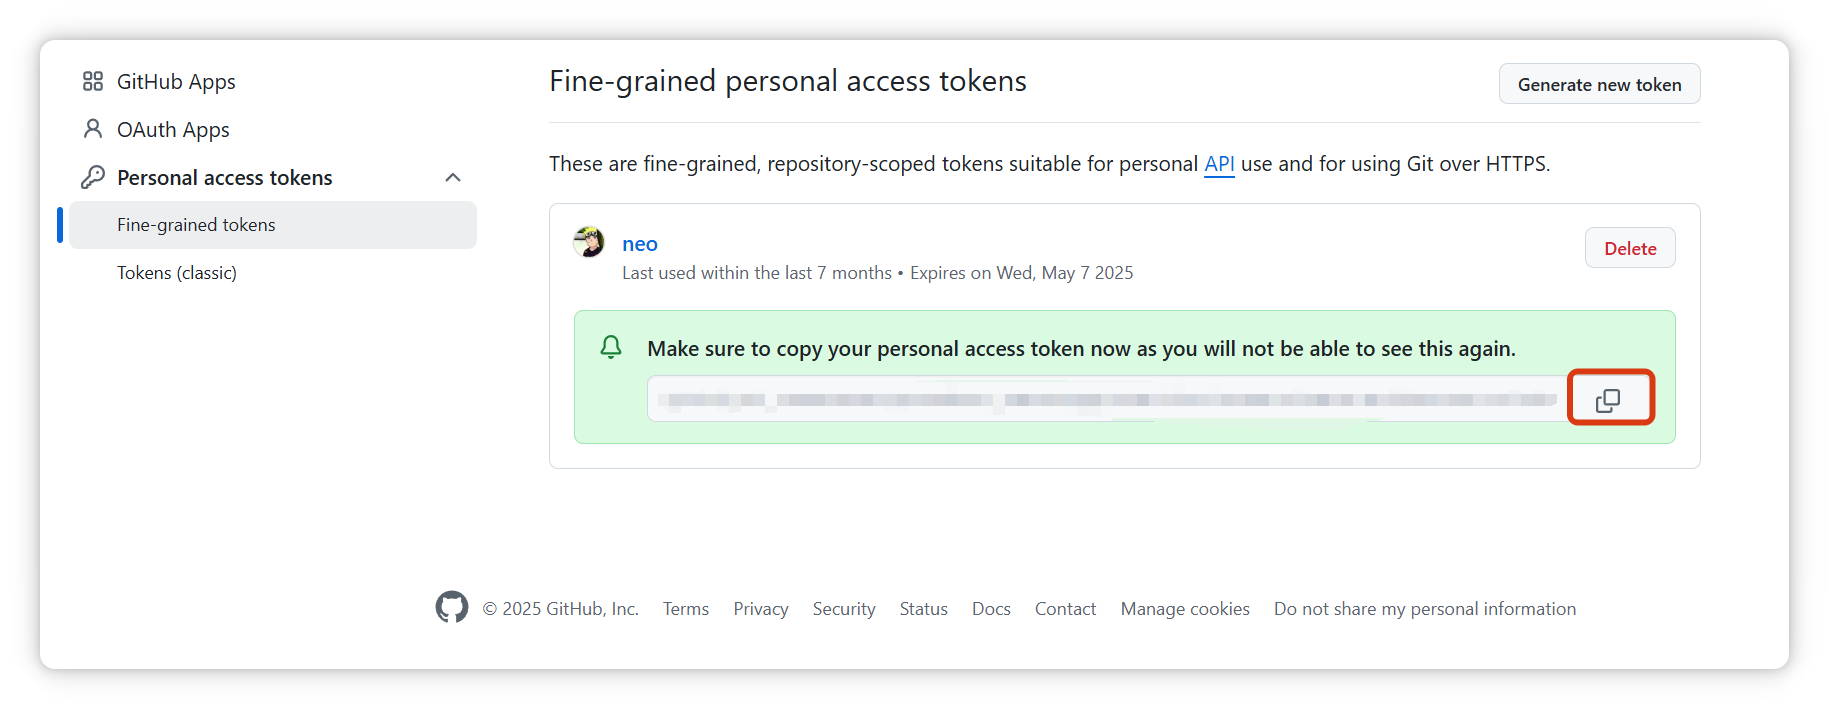This screenshot has height=709, width=1829.
Task: Click the GitHub Apps grid icon
Action: pyautogui.click(x=93, y=81)
